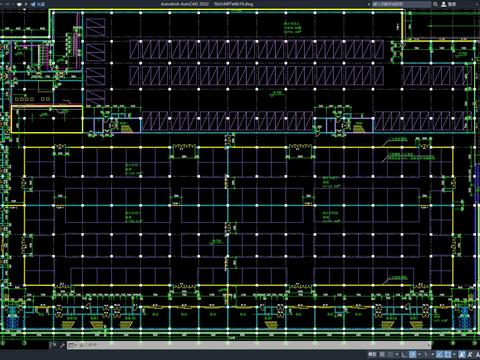Toggle polar tracking in status bar

(x=412, y=354)
